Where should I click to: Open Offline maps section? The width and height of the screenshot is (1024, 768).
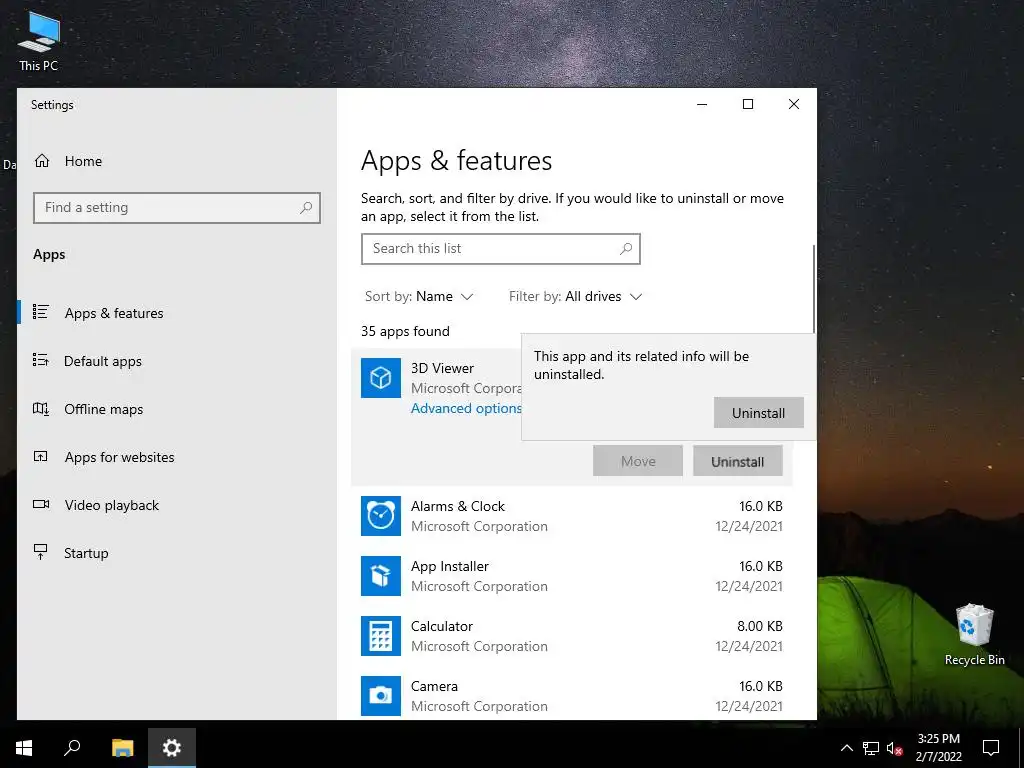click(x=104, y=409)
